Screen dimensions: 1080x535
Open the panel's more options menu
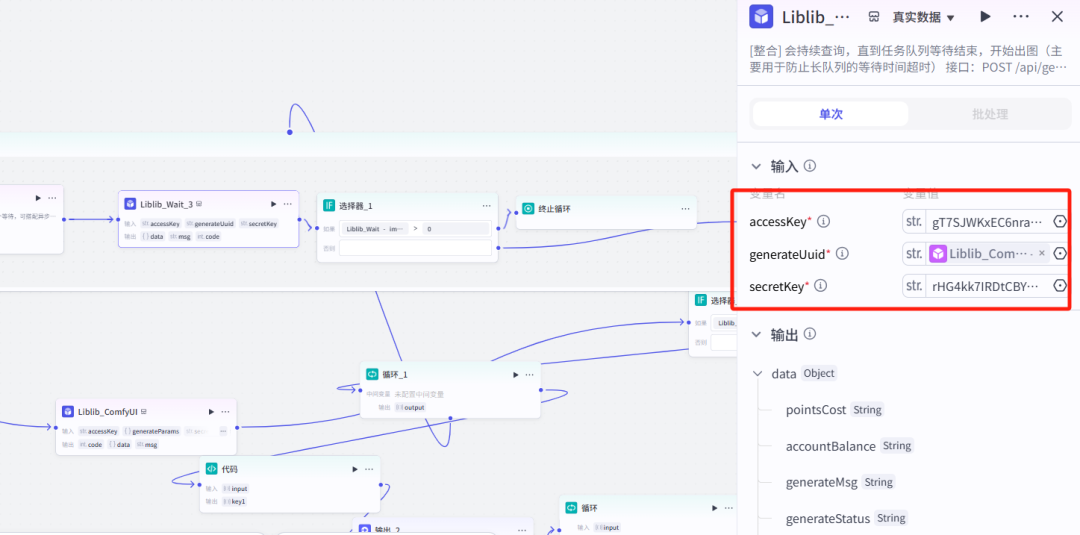click(1021, 17)
